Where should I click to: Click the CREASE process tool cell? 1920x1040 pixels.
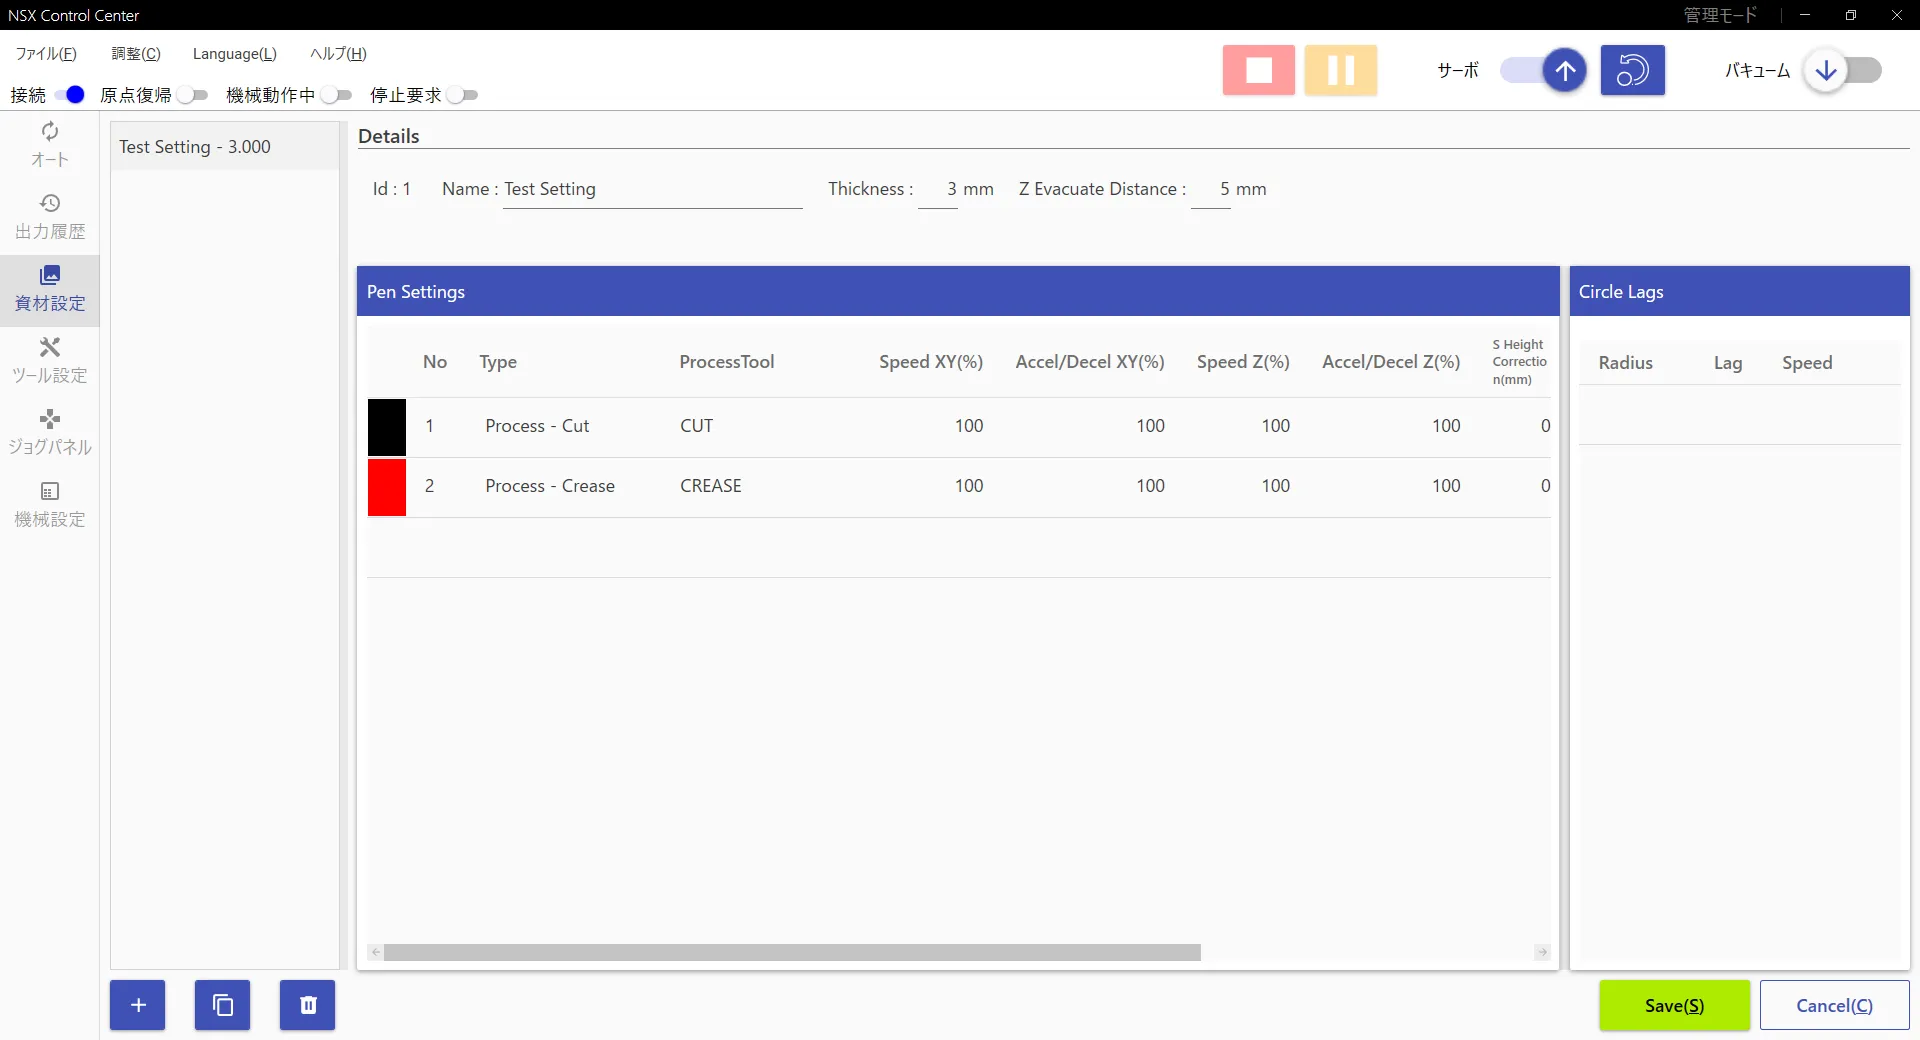[711, 486]
